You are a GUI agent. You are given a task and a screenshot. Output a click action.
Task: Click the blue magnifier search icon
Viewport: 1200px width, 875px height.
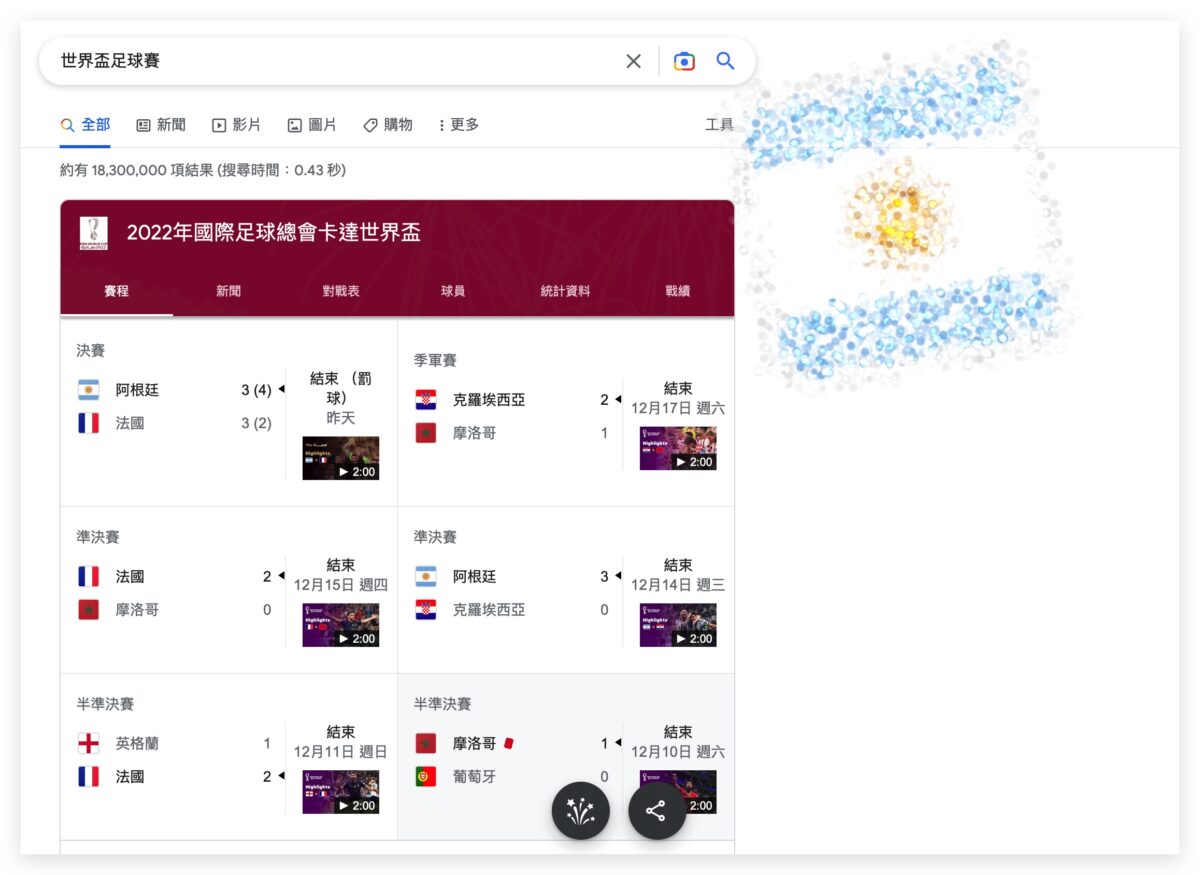click(x=726, y=61)
